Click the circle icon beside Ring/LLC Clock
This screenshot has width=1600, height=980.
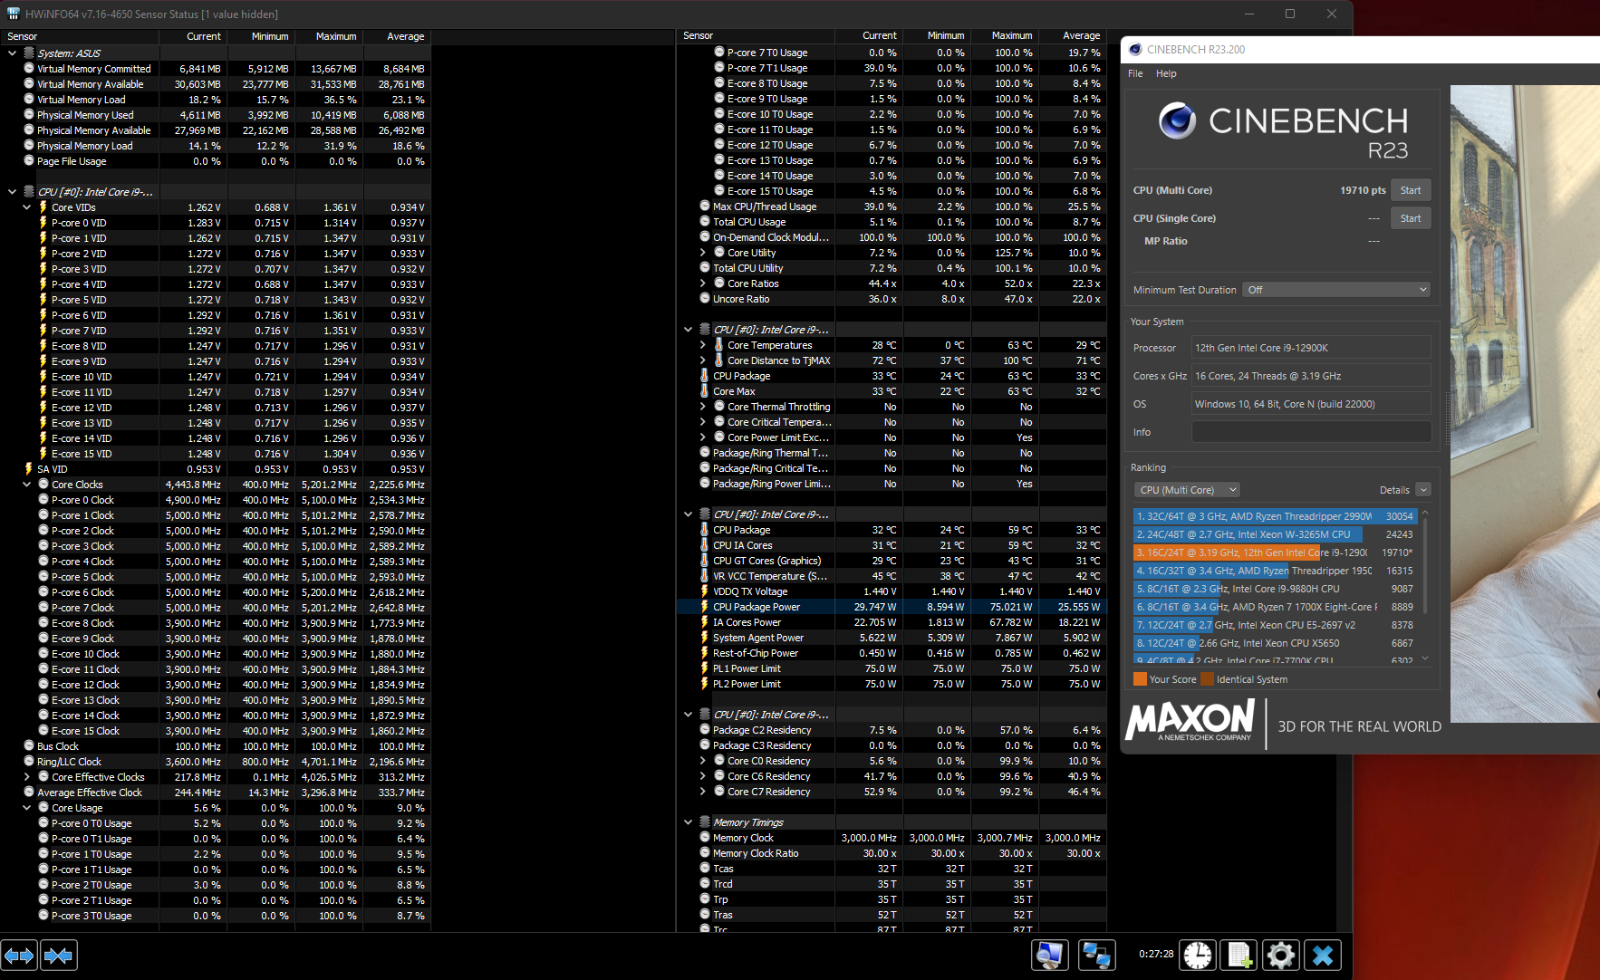(29, 762)
